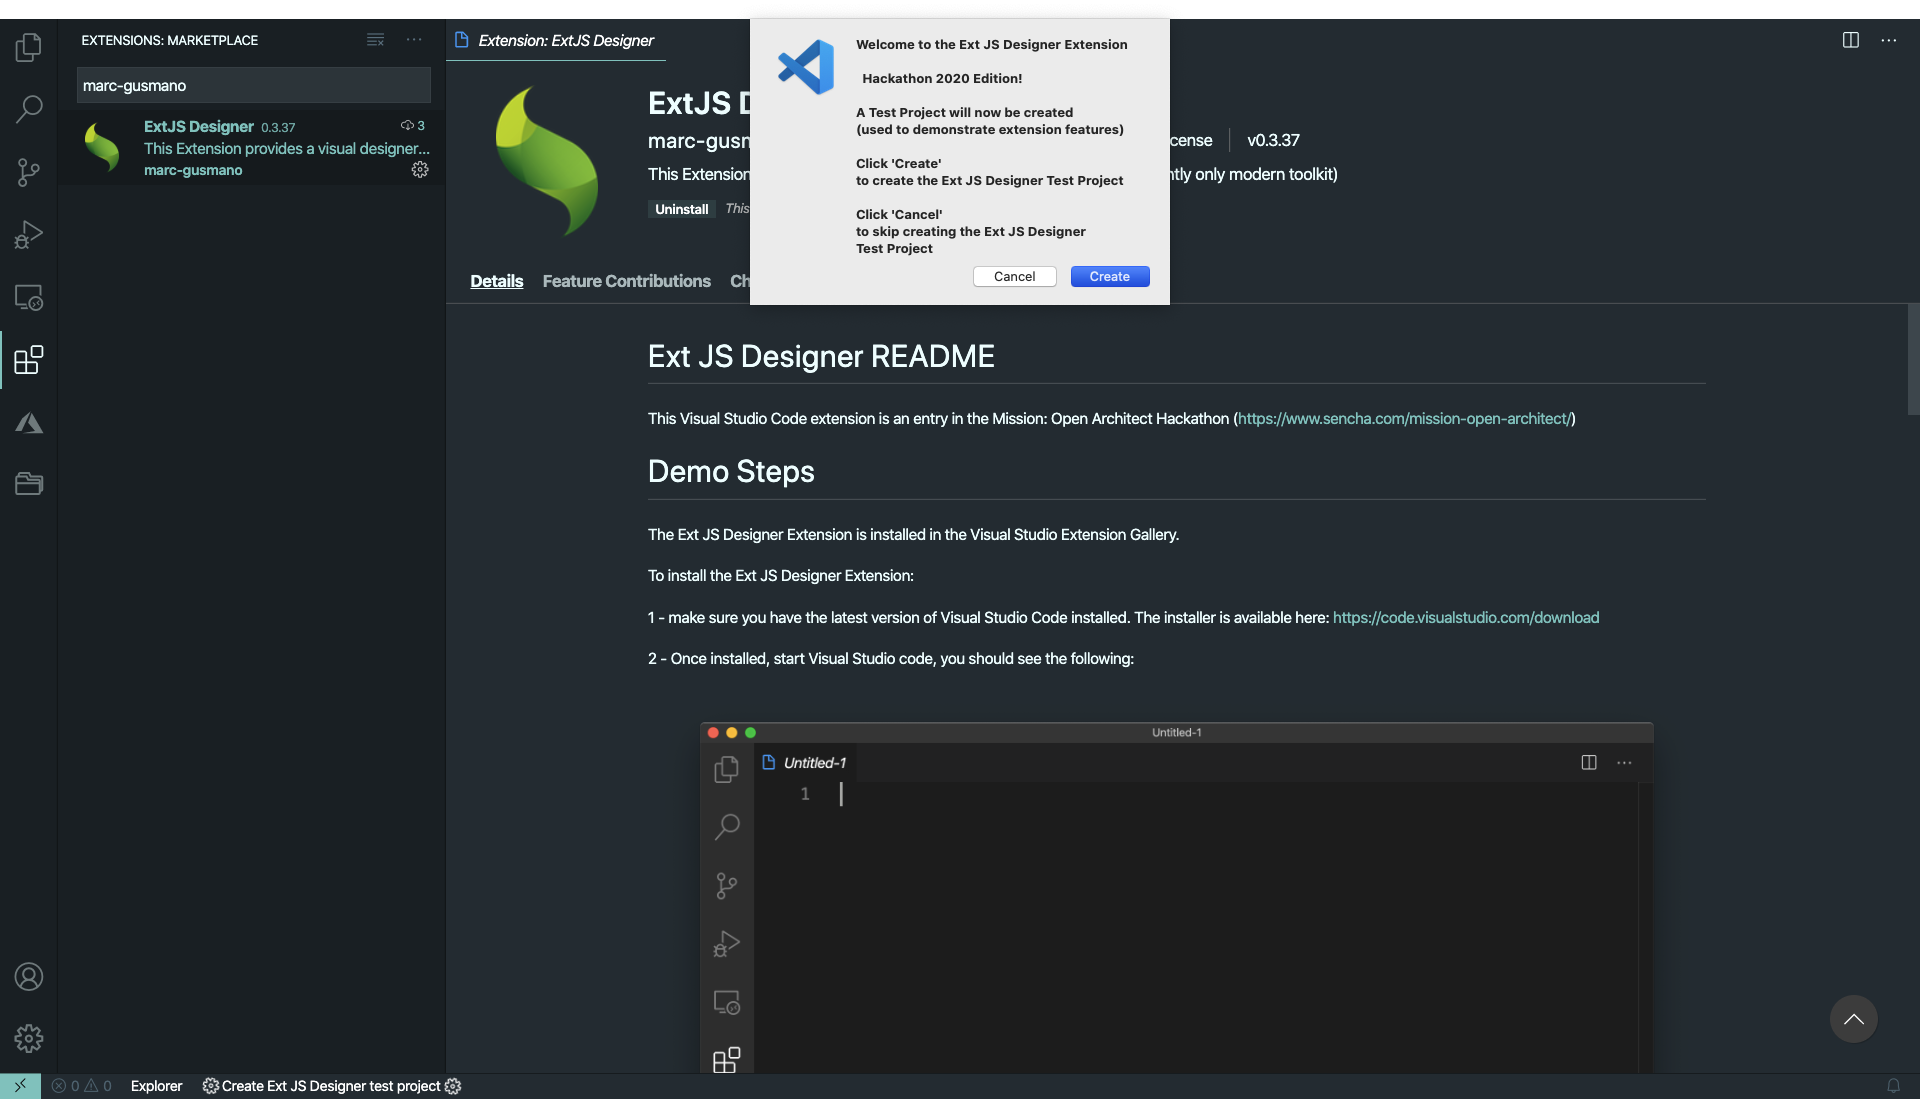Click the scroll-to-top round button
The image size is (1920, 1099).
(x=1853, y=1019)
